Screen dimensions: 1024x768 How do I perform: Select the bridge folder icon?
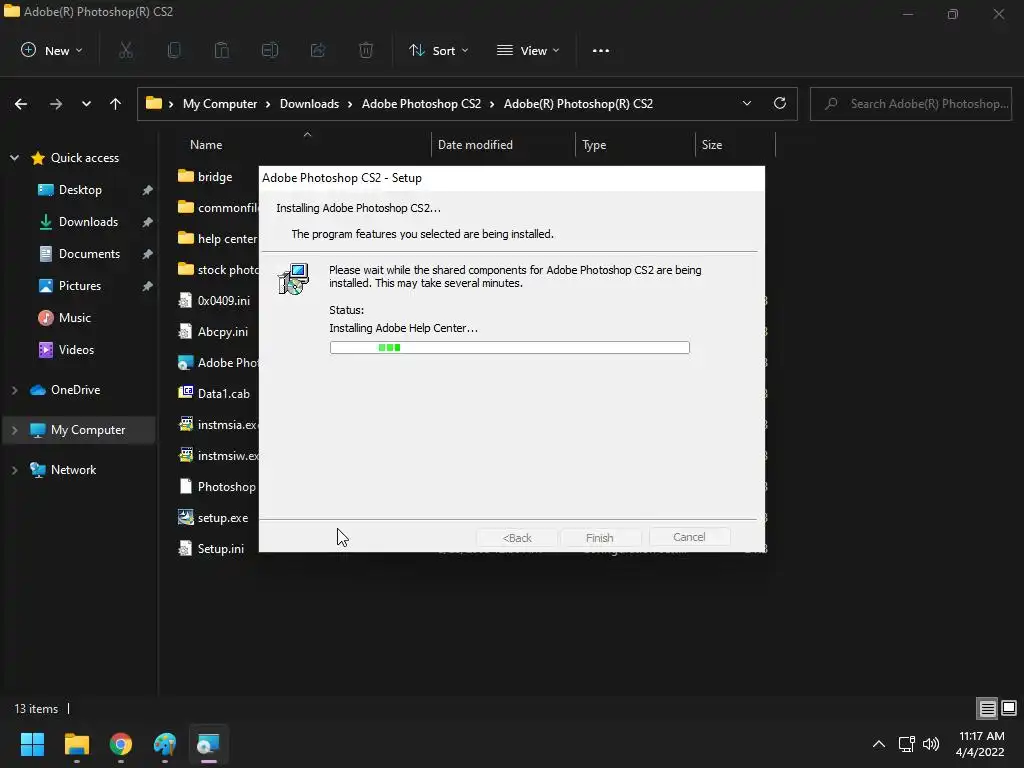(x=186, y=176)
